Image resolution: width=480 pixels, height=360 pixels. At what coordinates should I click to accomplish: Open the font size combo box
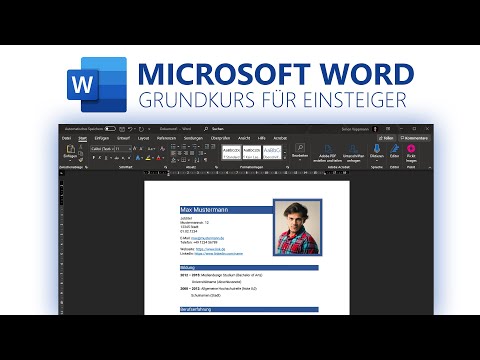123,149
